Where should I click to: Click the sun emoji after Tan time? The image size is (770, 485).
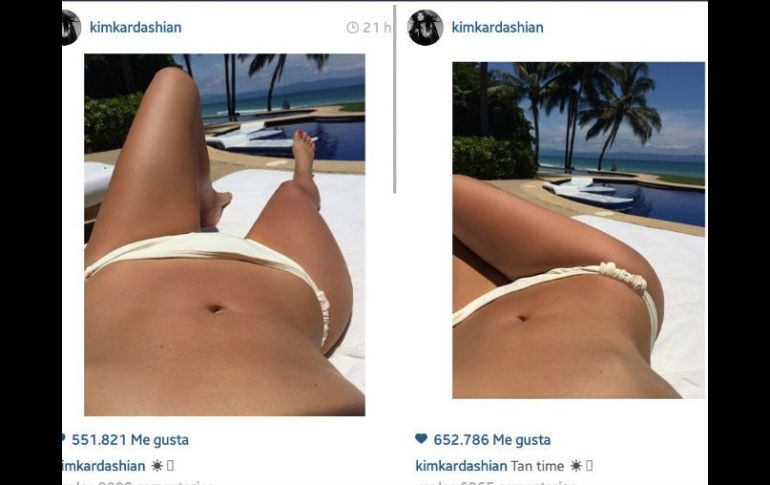[576, 465]
